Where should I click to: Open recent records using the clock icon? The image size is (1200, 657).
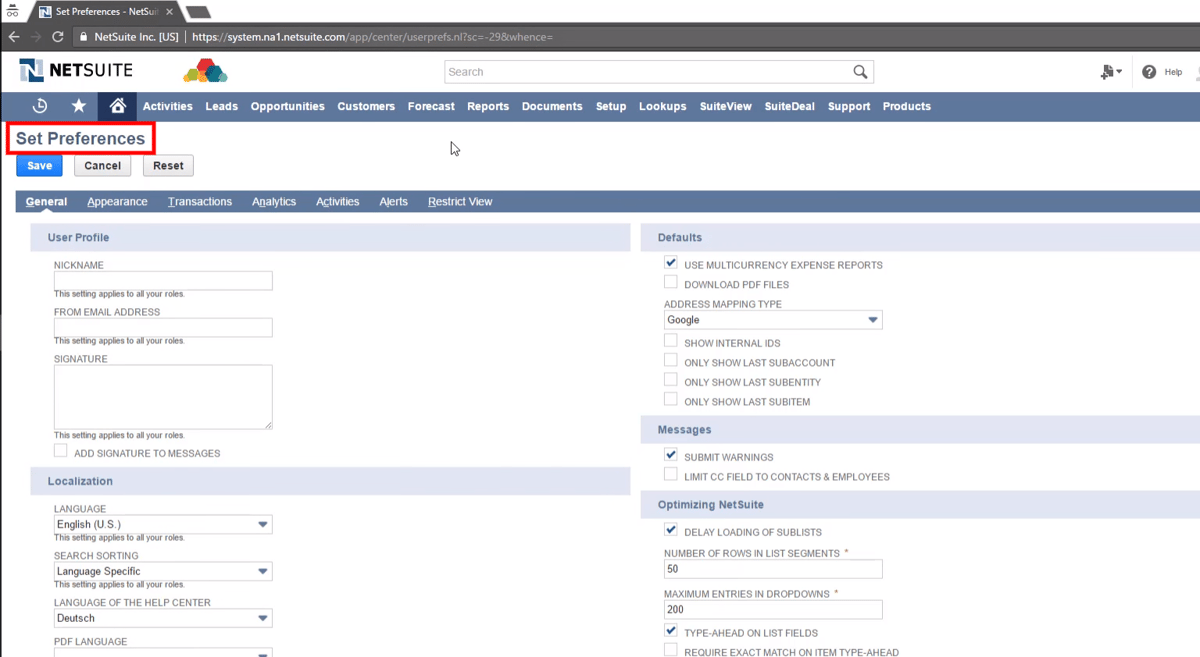click(x=40, y=106)
